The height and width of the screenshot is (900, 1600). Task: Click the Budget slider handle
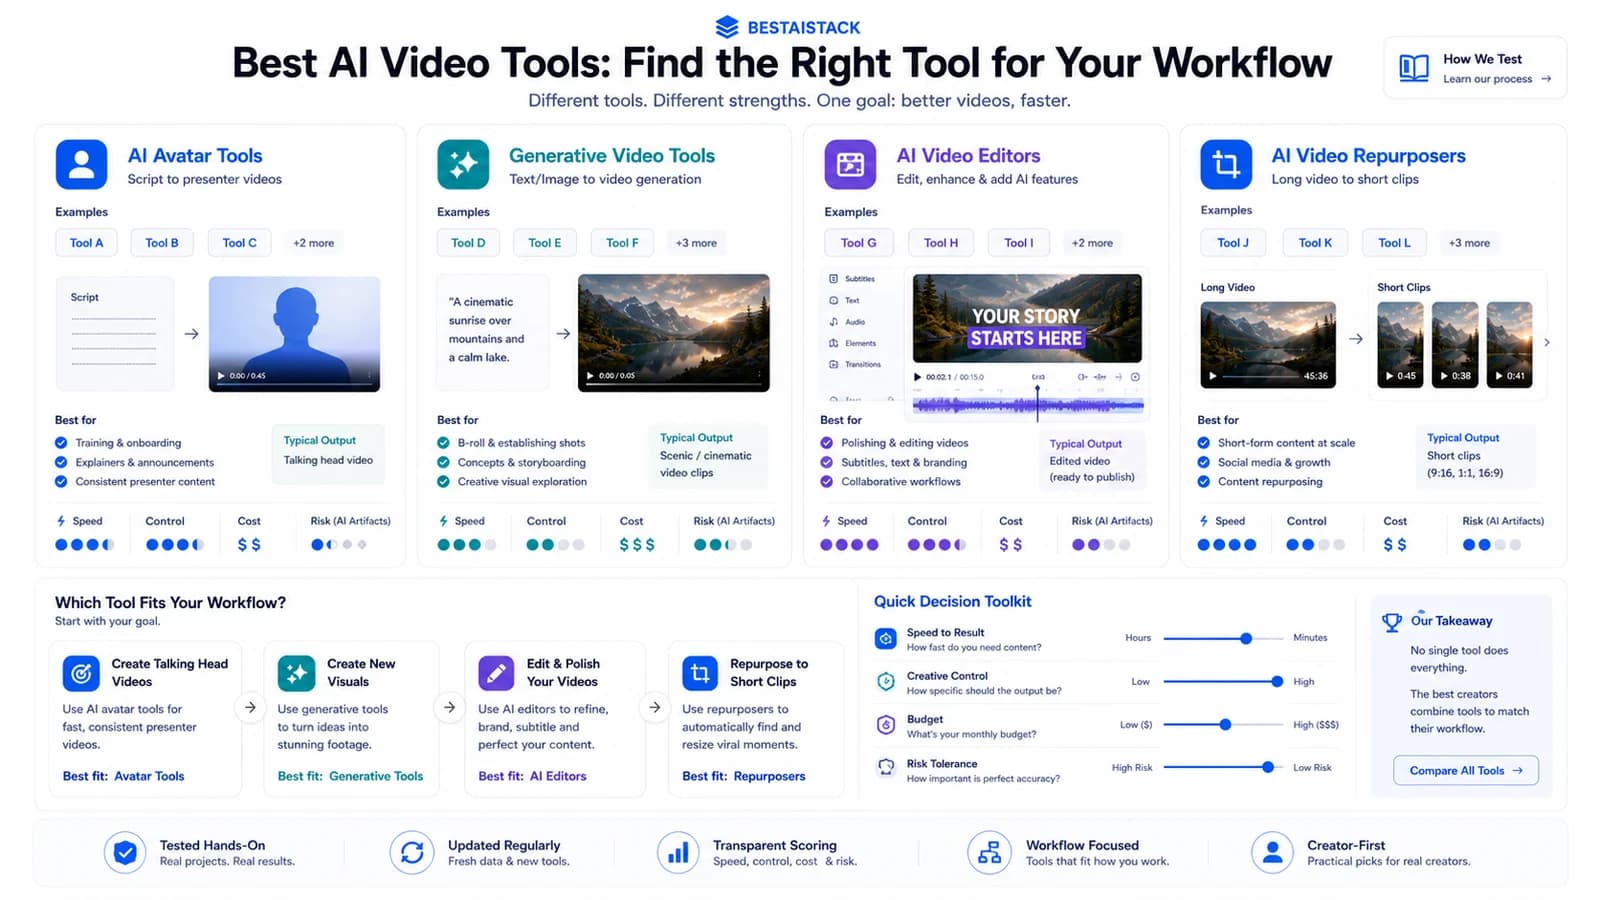pyautogui.click(x=1225, y=724)
